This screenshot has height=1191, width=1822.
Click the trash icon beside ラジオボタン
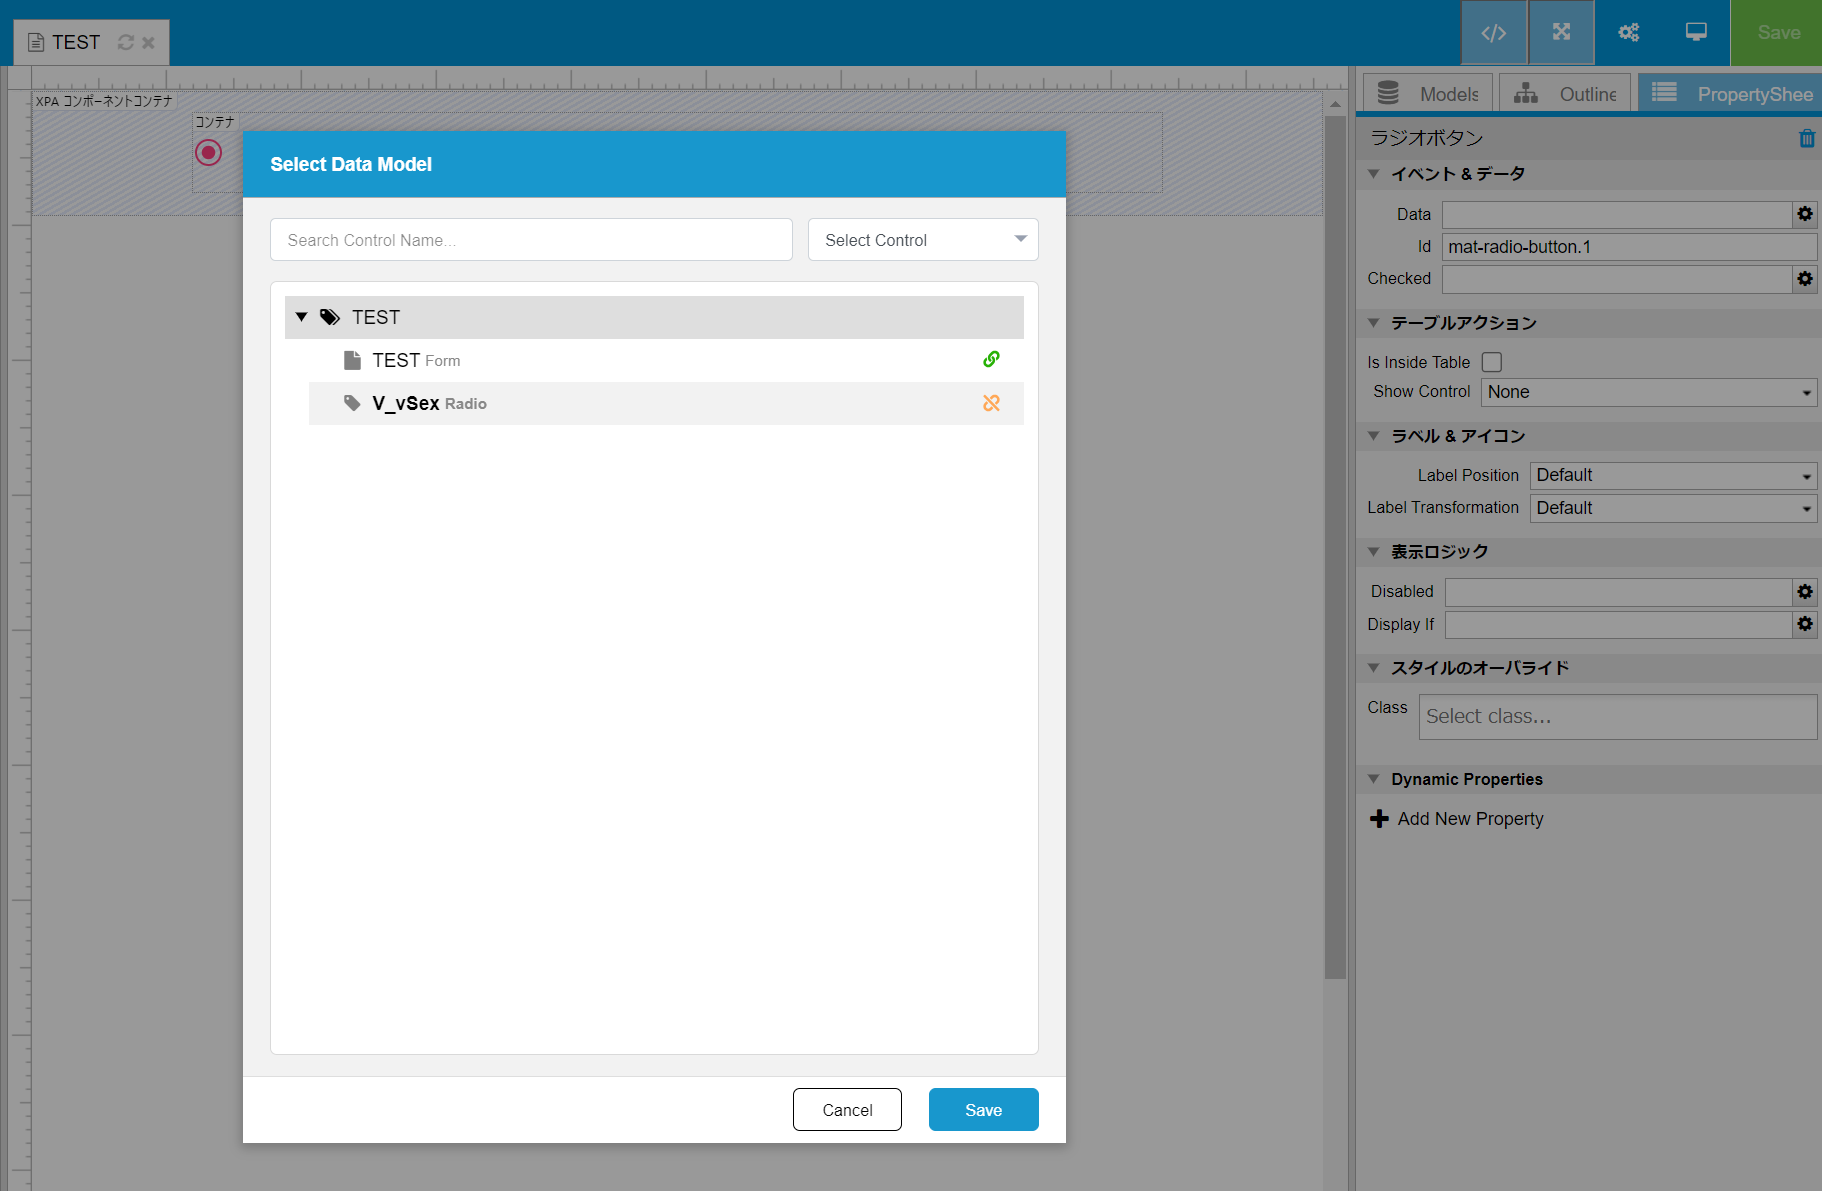point(1806,139)
